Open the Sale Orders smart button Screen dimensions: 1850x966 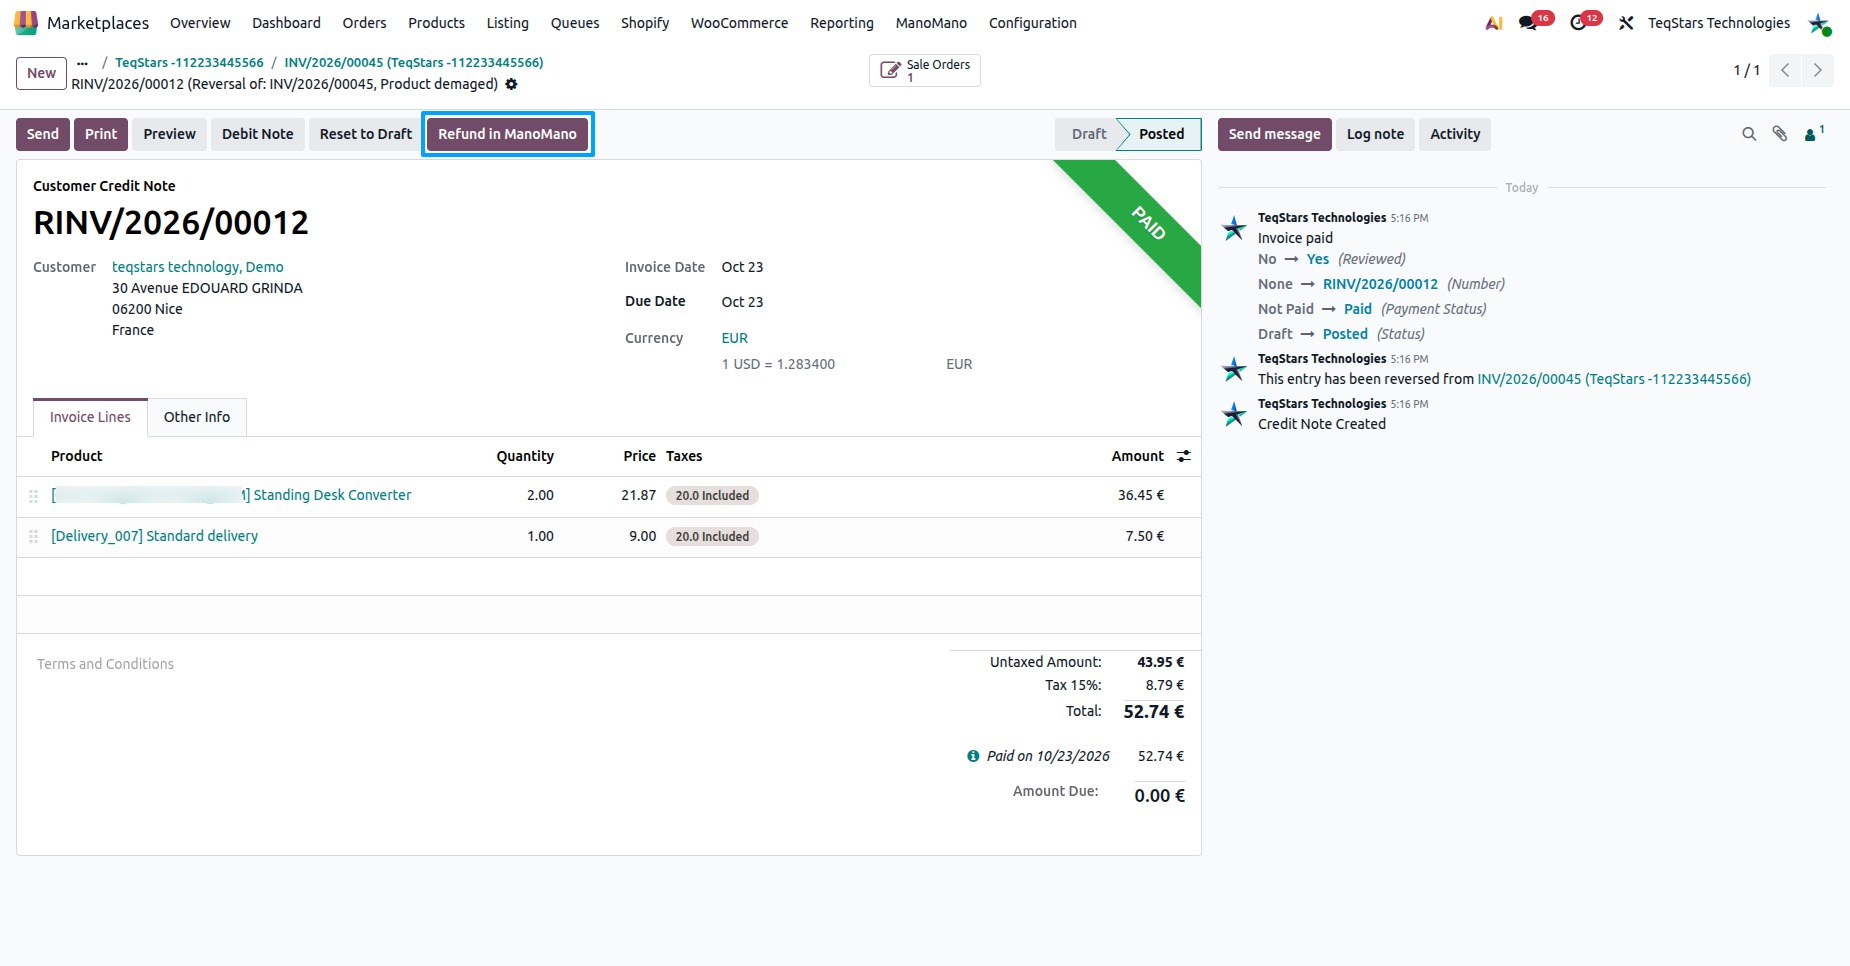(925, 70)
